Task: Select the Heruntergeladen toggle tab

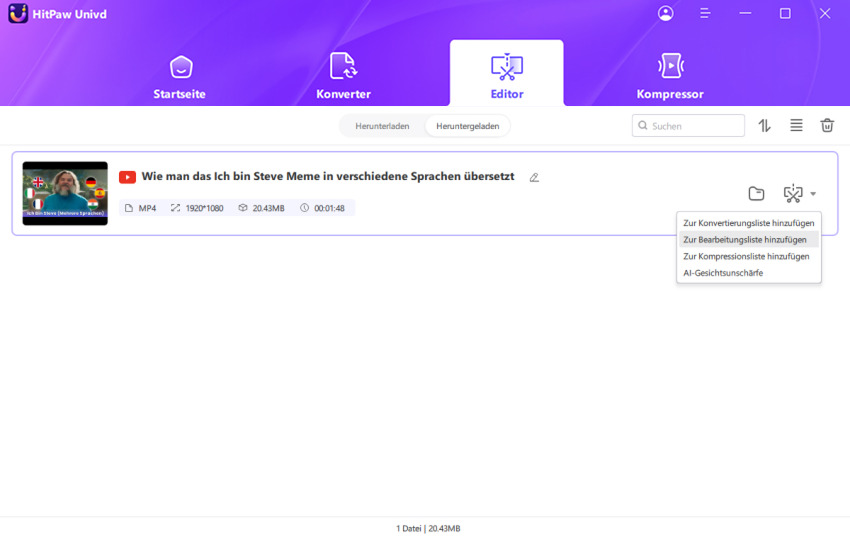Action: 467,126
